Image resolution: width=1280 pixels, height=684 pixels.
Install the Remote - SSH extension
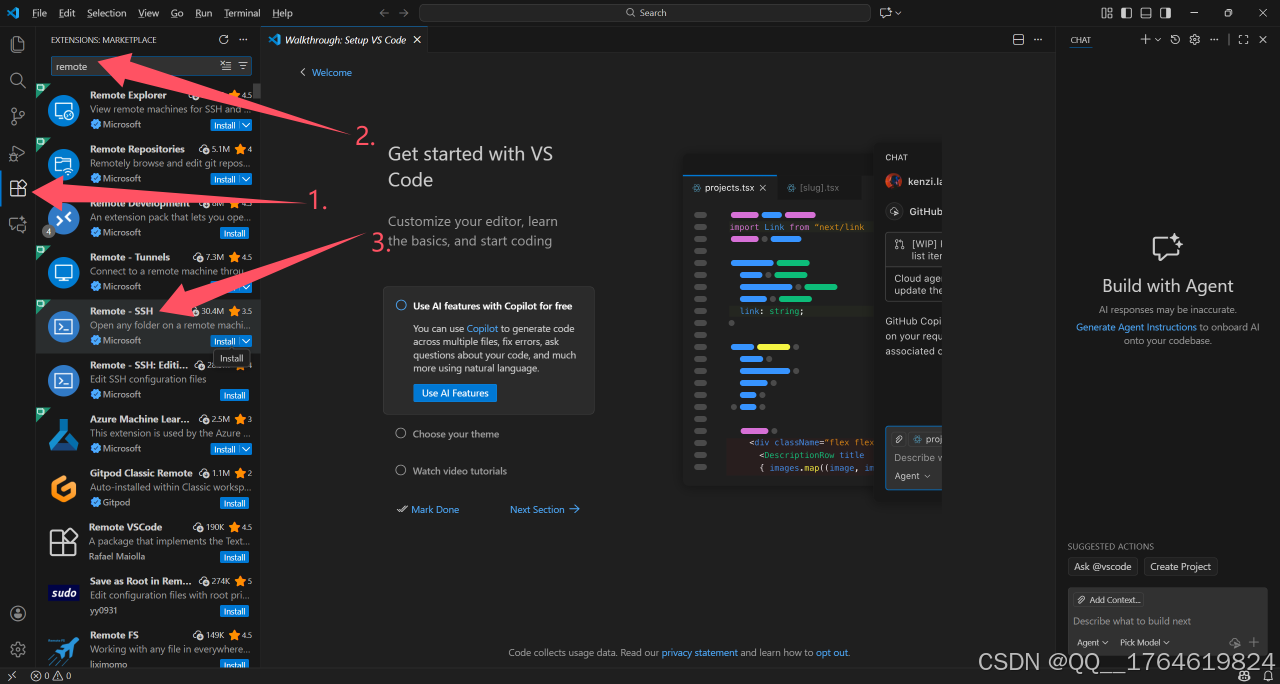(225, 341)
